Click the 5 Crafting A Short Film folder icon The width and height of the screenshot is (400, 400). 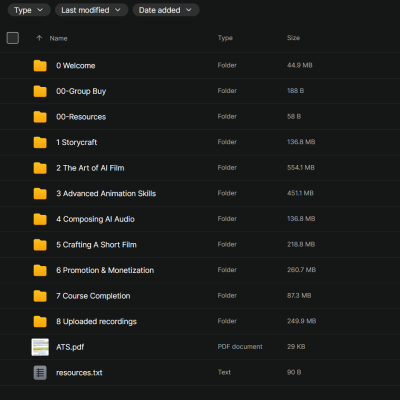40,245
